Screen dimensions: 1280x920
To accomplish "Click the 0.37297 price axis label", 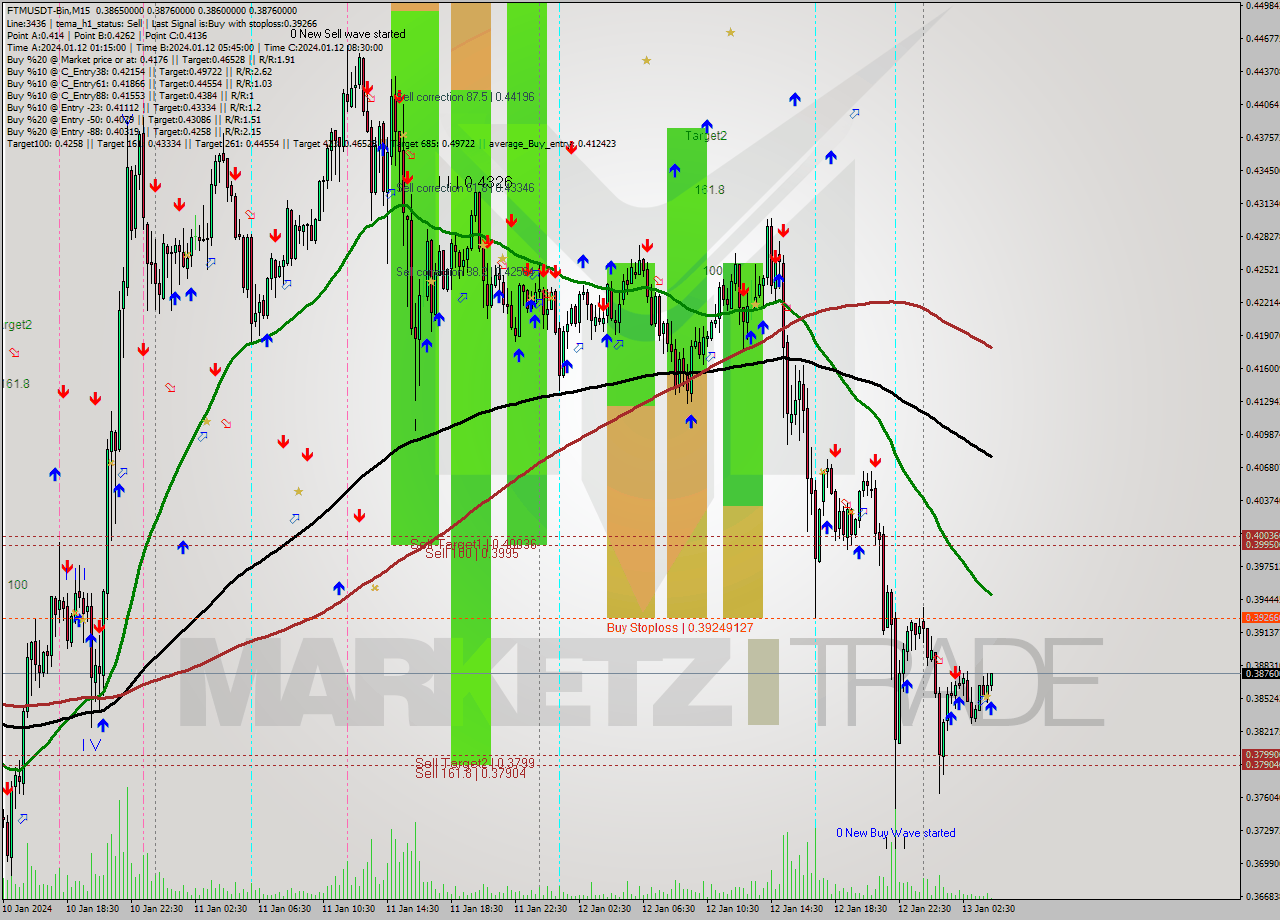I will coord(1262,830).
